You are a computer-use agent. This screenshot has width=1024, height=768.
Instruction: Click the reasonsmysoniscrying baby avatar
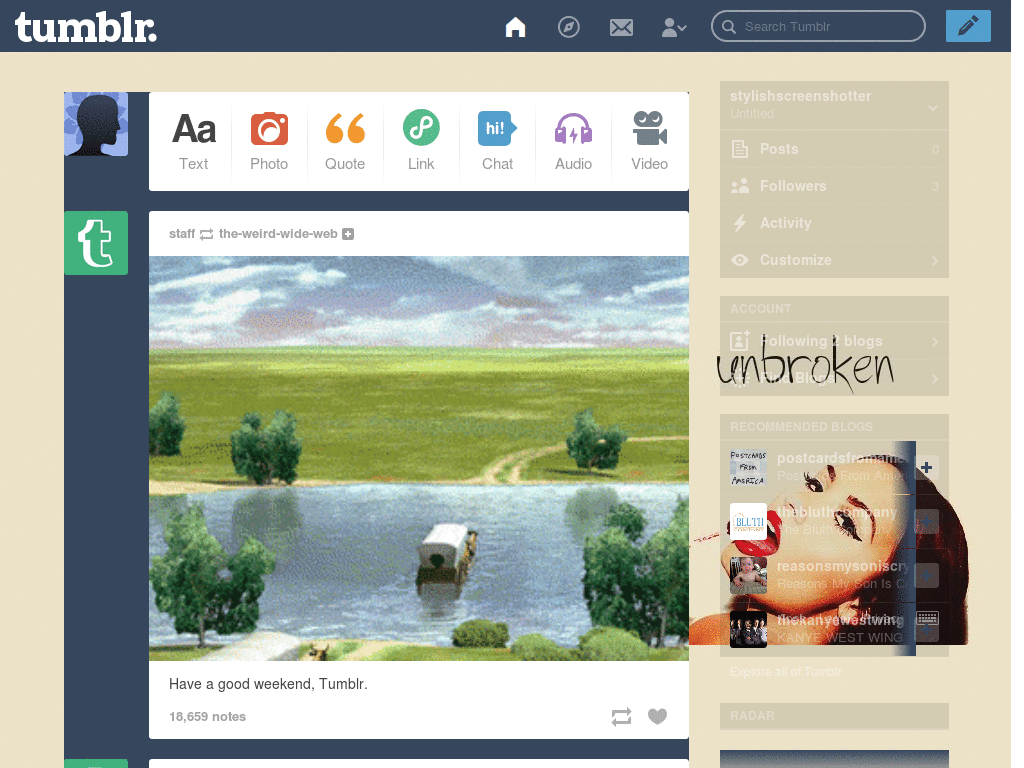coord(748,575)
